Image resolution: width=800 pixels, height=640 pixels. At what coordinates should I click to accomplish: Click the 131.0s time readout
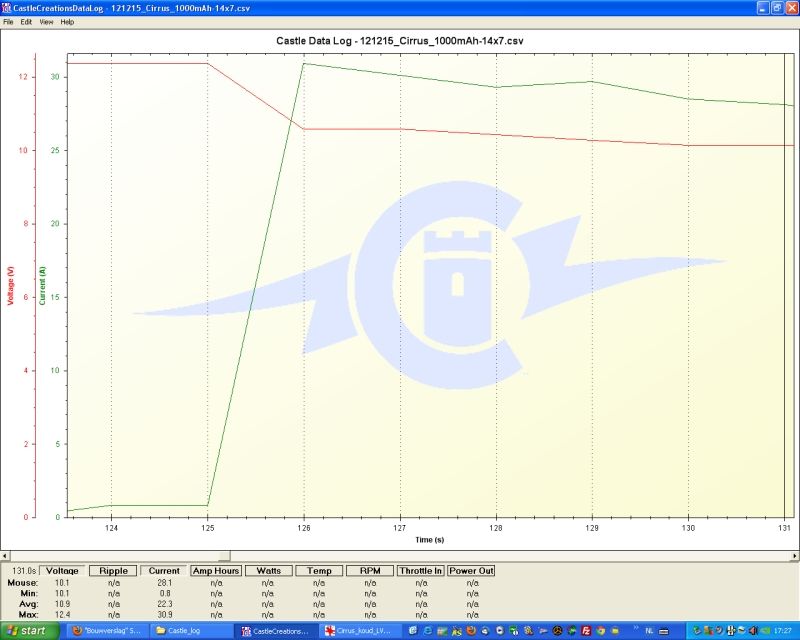coord(24,571)
